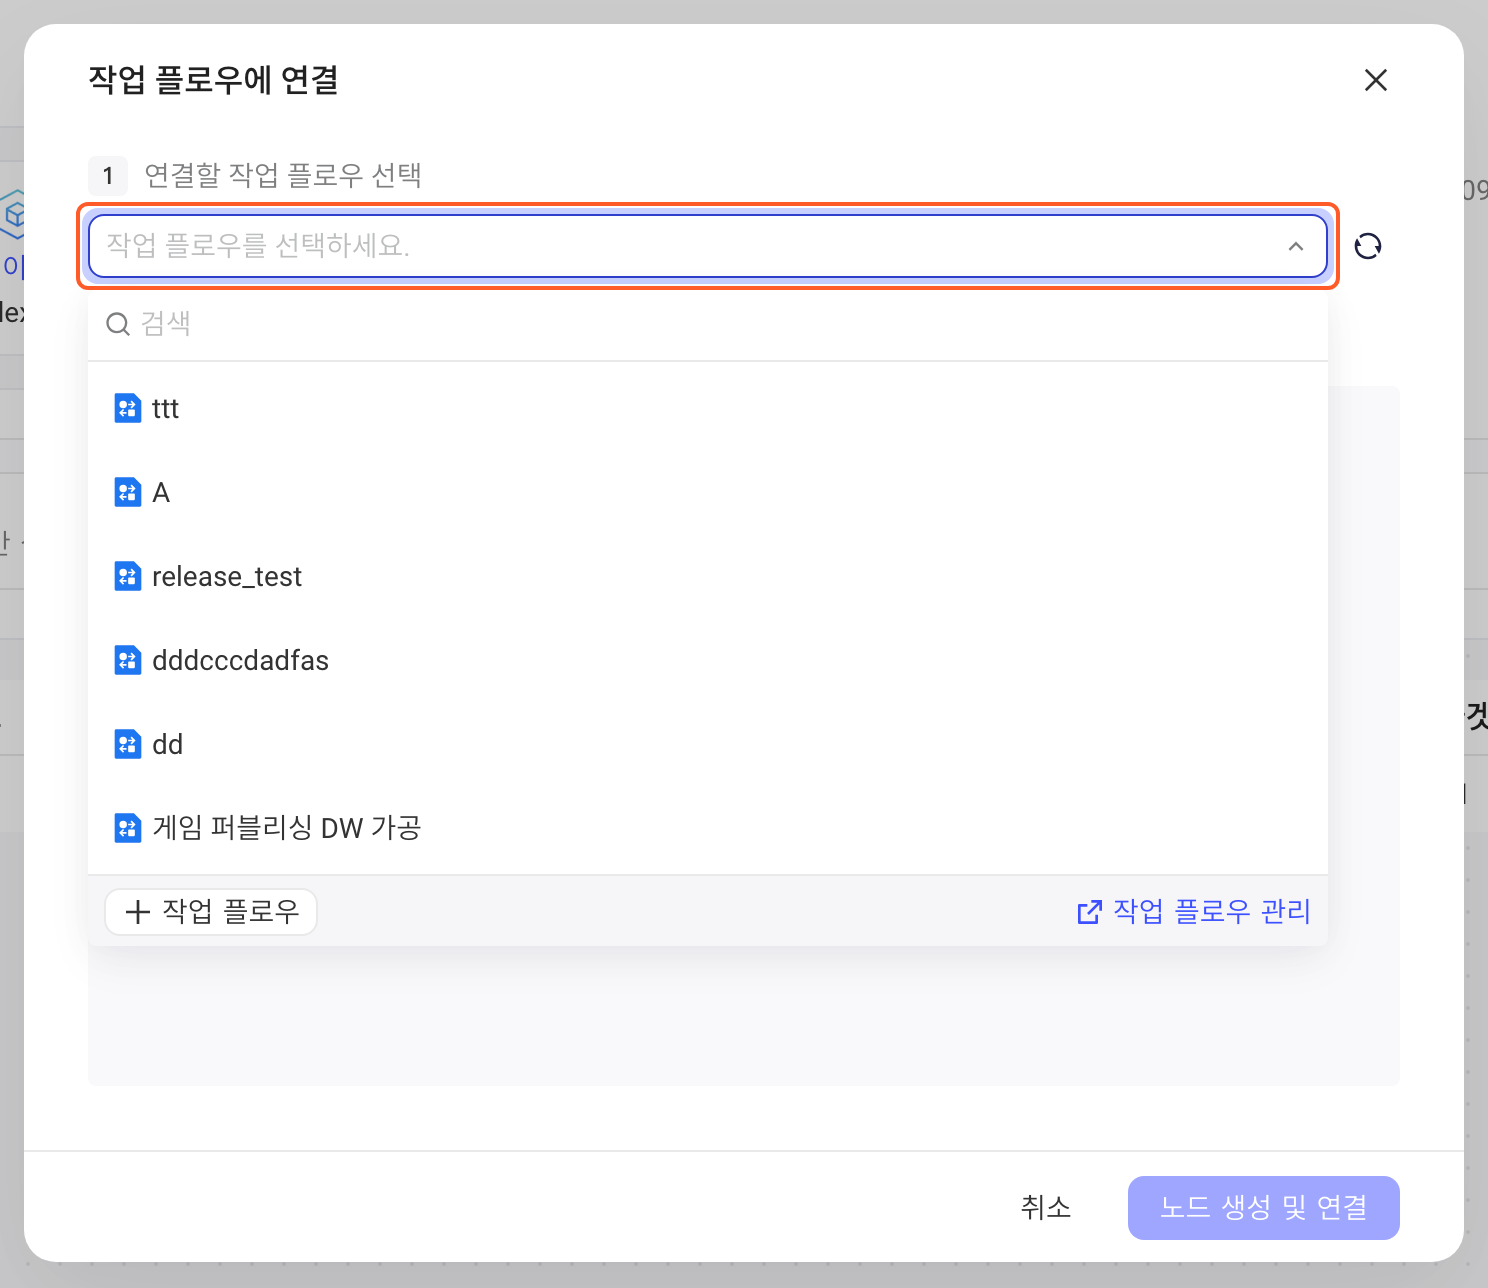Choose release_test from the list
The height and width of the screenshot is (1288, 1488).
pos(708,576)
